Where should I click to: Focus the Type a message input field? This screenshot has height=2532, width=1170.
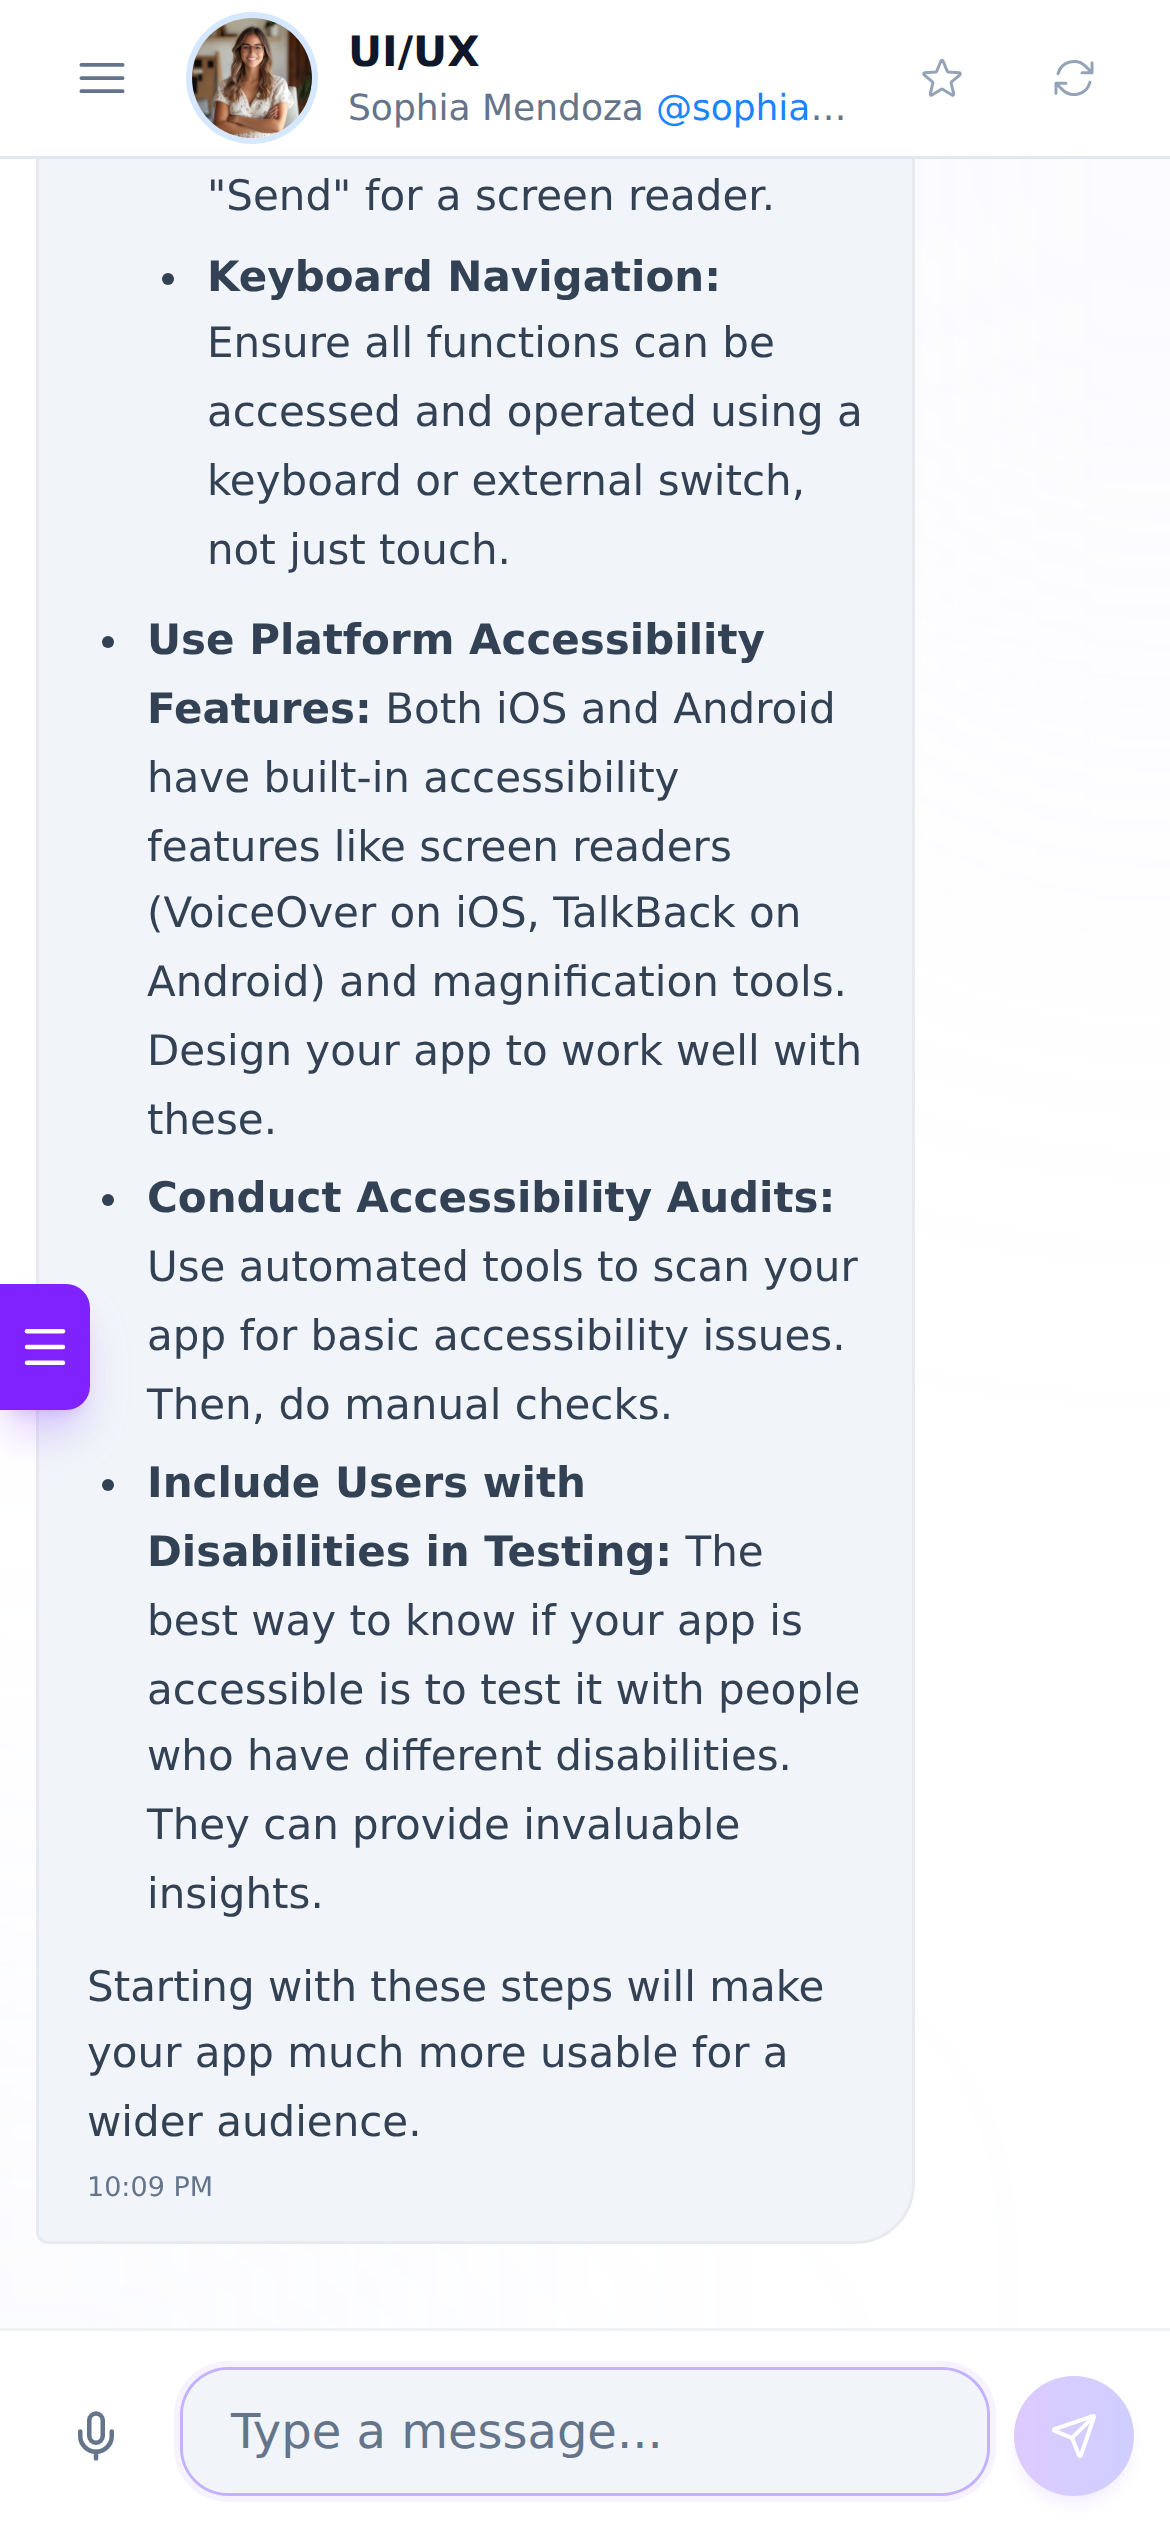[x=585, y=2431]
